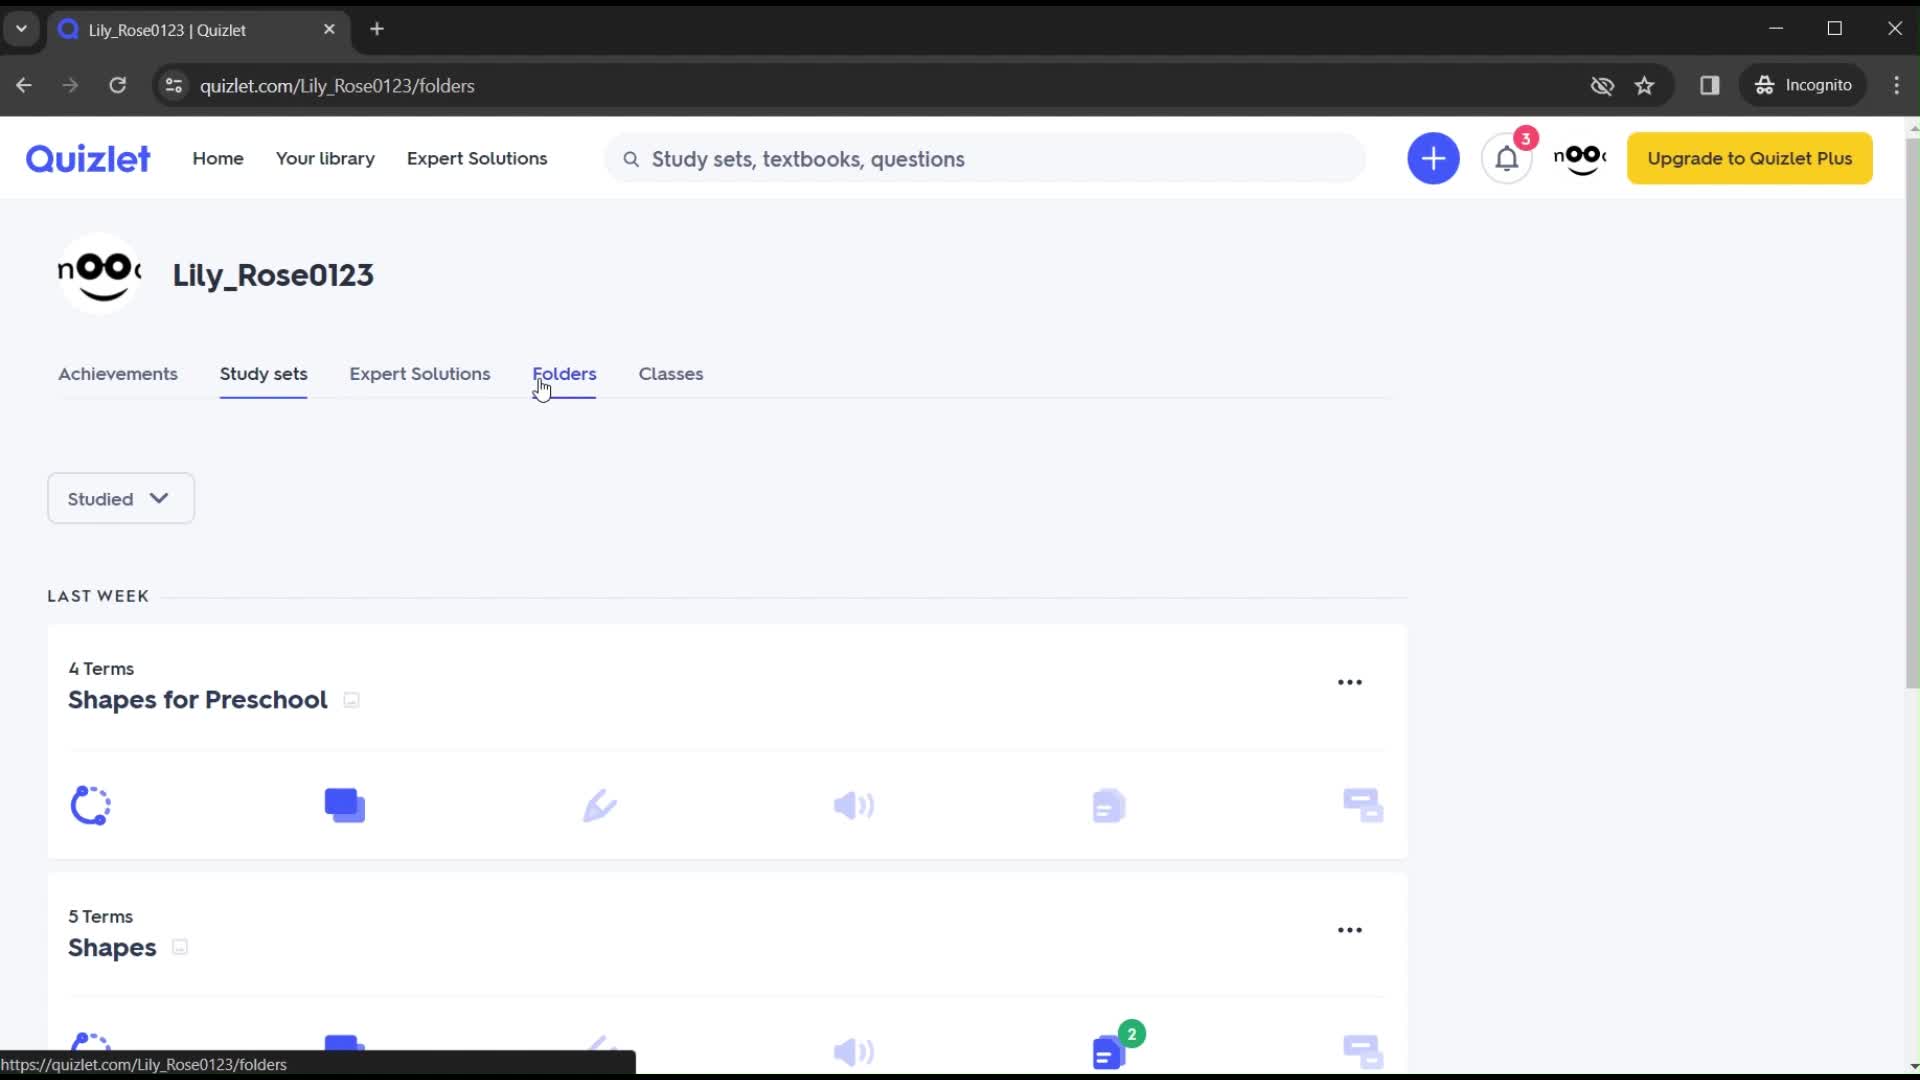Screen dimensions: 1920x1080
Task: Switch to the Folders tab
Action: click(x=564, y=374)
